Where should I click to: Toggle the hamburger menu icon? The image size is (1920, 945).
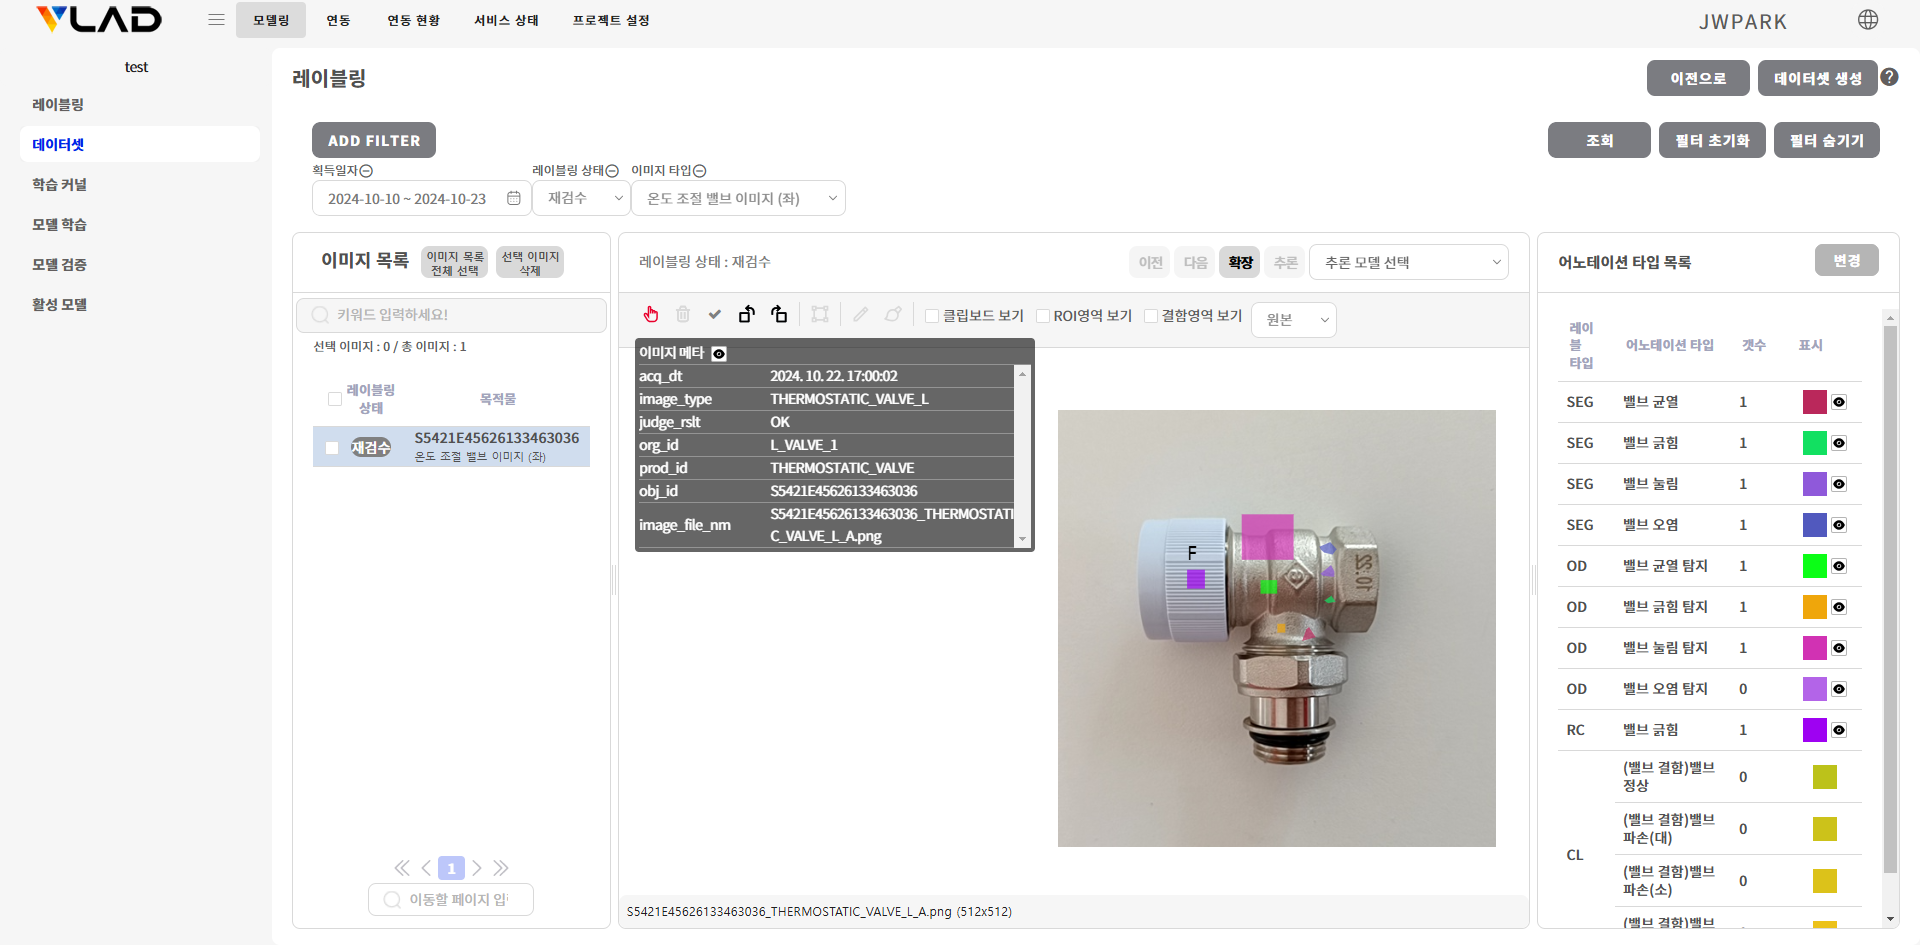click(216, 20)
